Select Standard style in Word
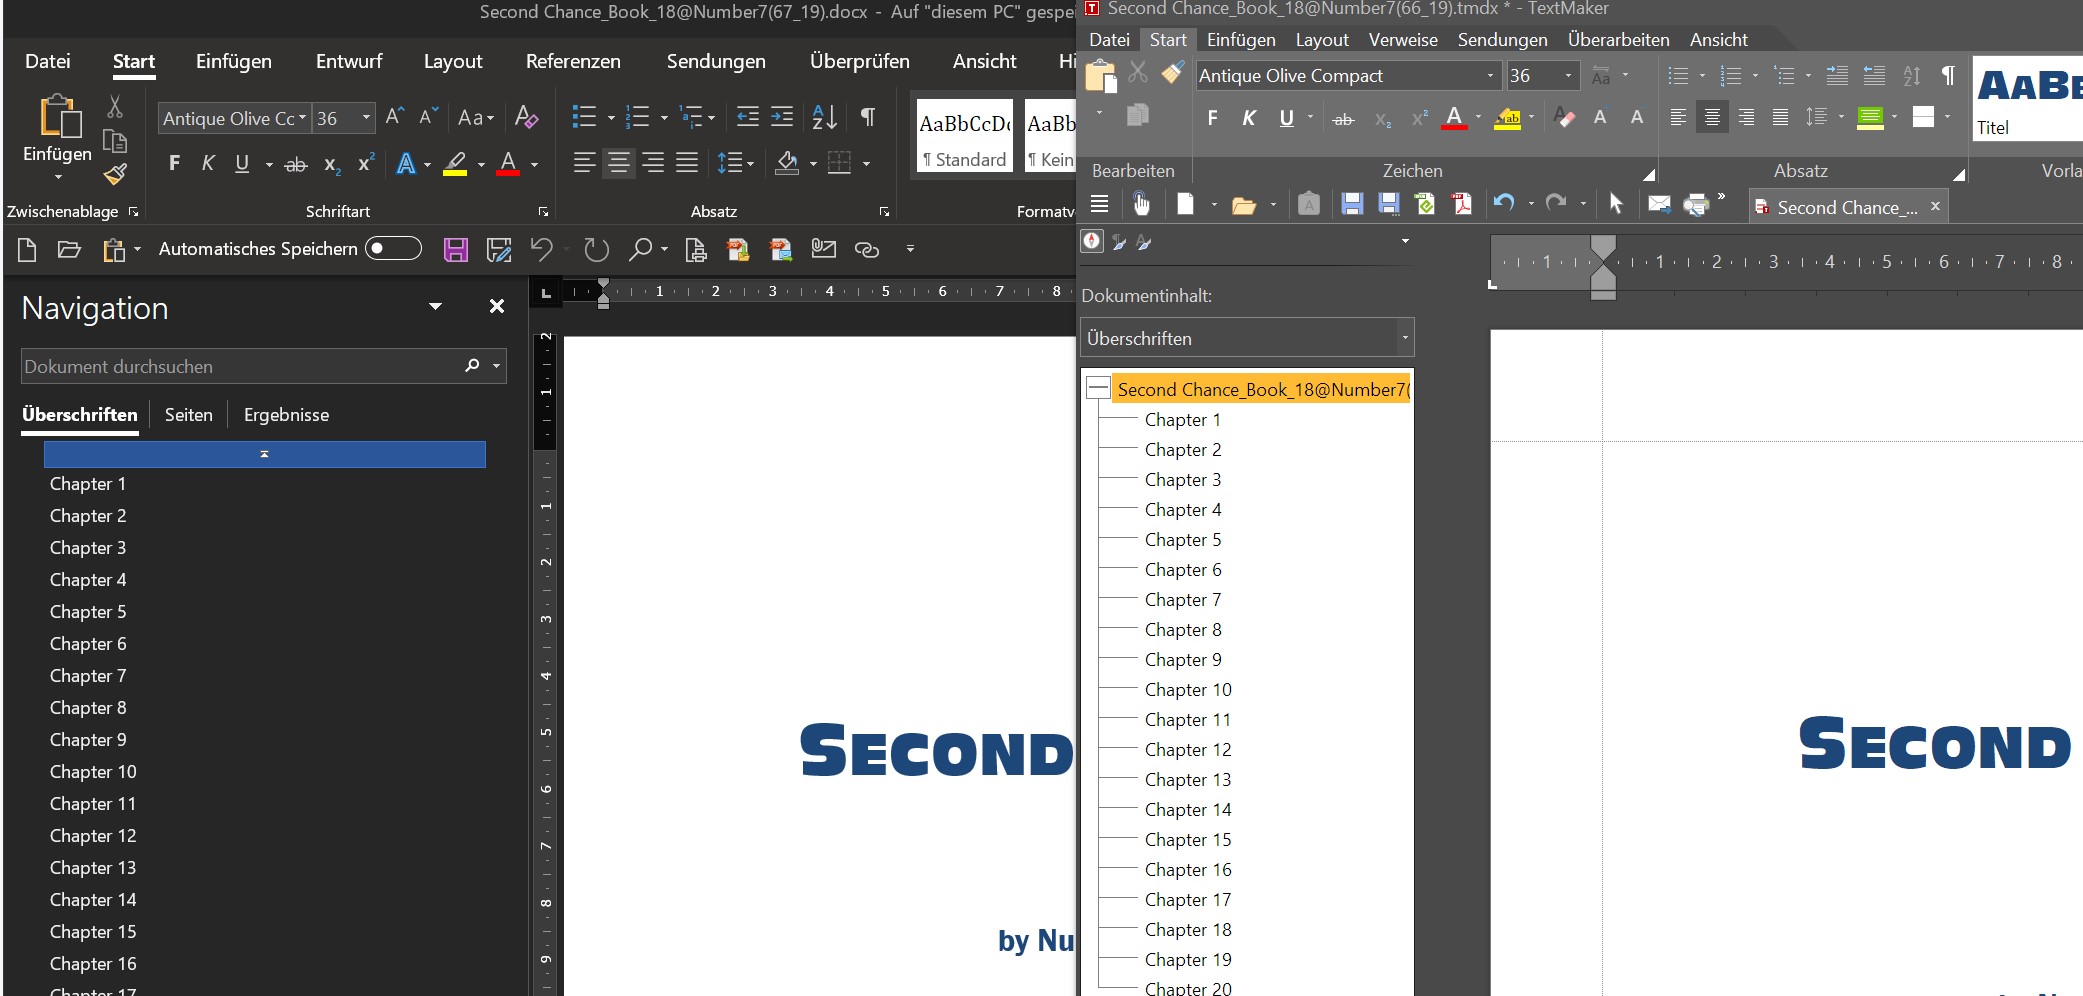This screenshot has height=996, width=2083. 964,136
